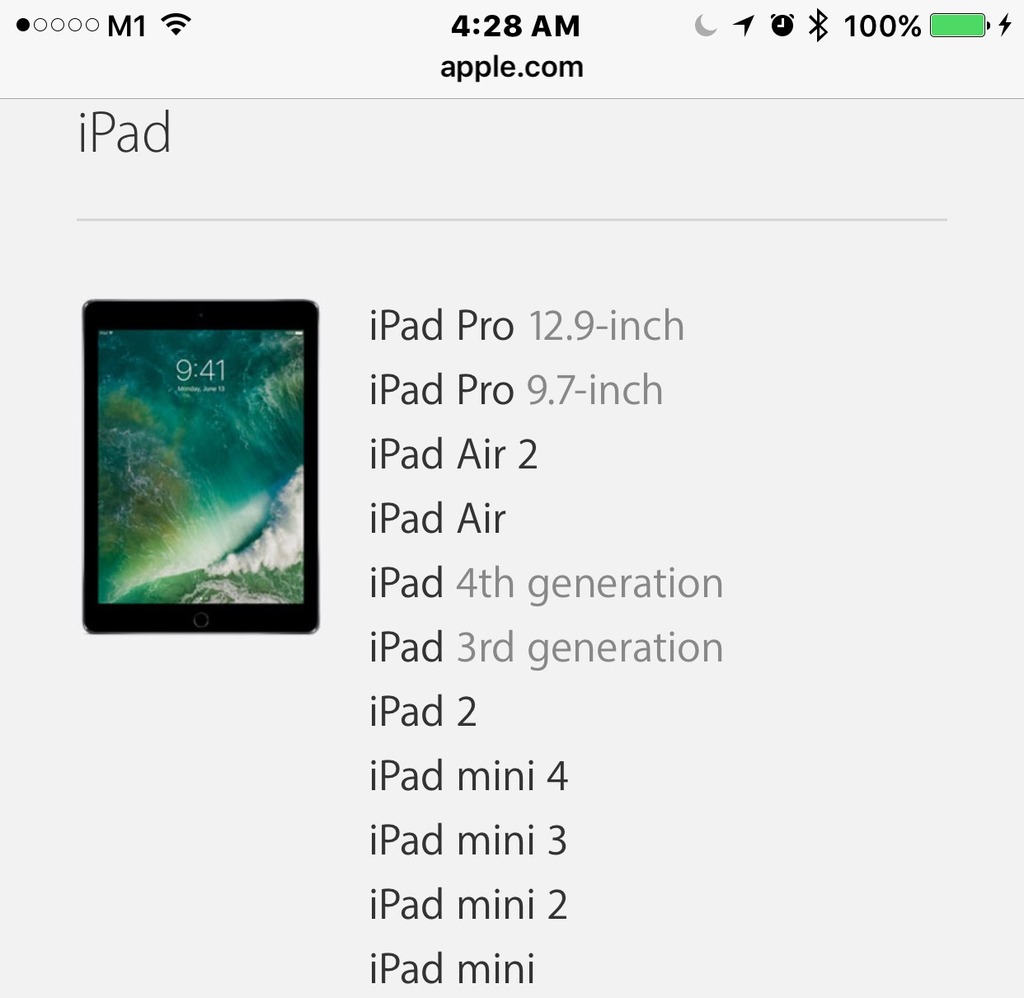Tap the Wi-Fi status icon
Screen dimensions: 1024x998
[176, 25]
